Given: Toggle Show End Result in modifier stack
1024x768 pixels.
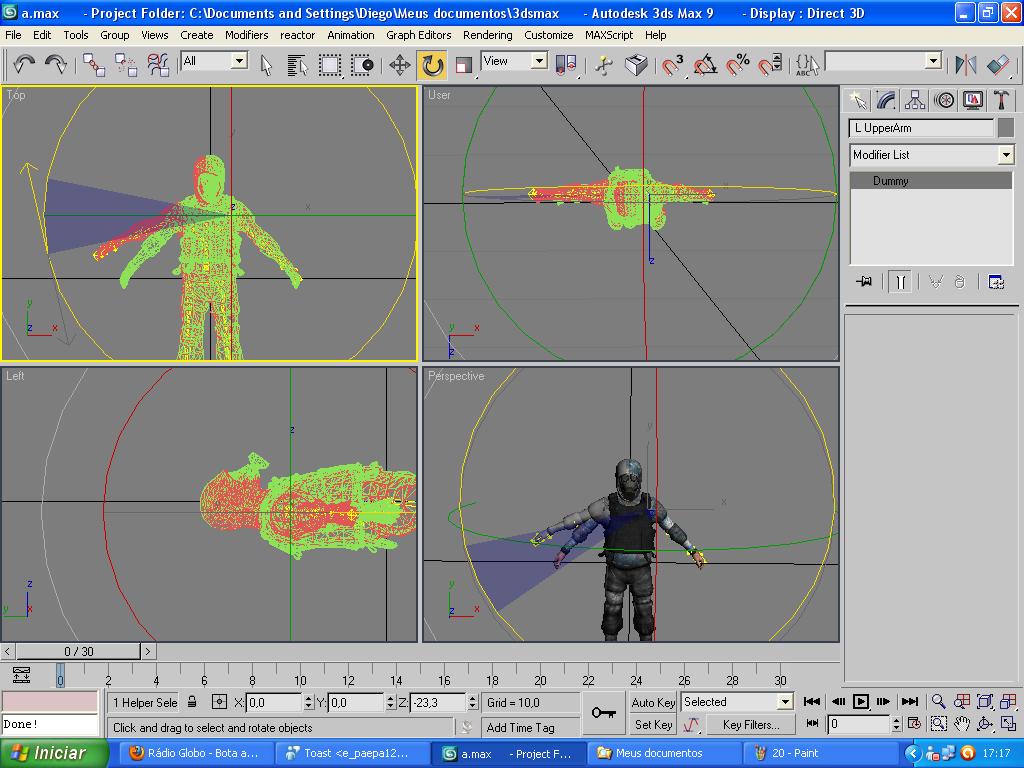Looking at the screenshot, I should 900,282.
